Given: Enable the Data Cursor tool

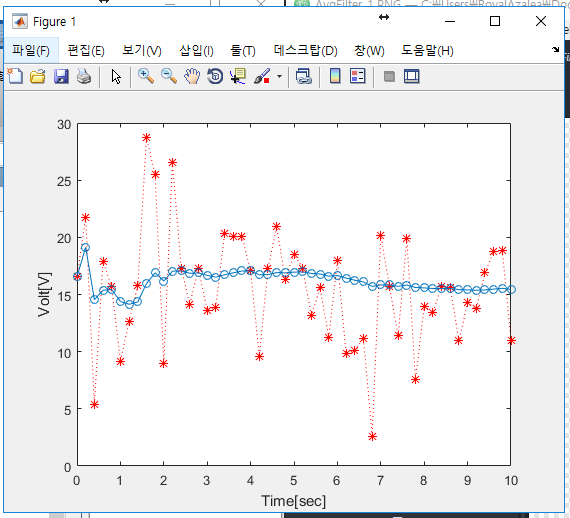Looking at the screenshot, I should 238,76.
